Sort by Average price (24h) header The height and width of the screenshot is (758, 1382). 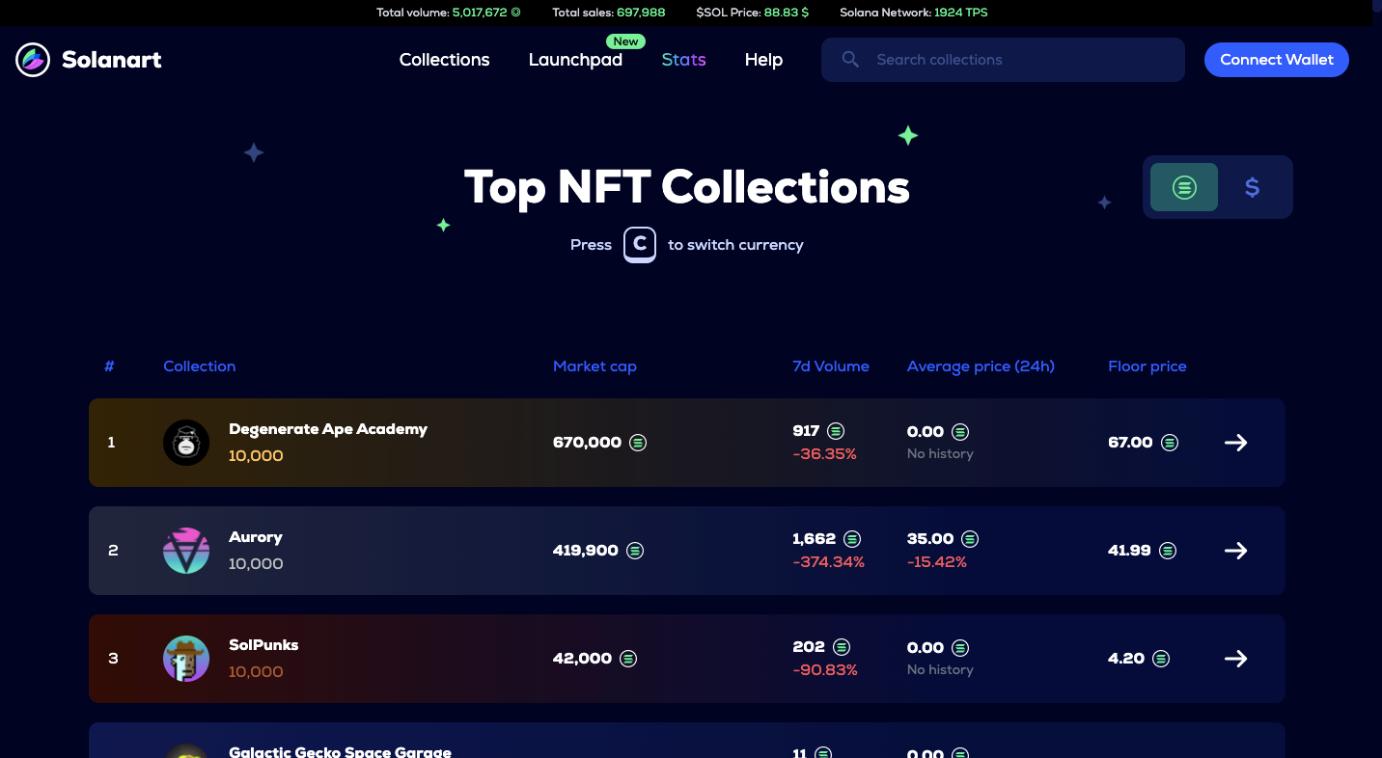tap(980, 366)
